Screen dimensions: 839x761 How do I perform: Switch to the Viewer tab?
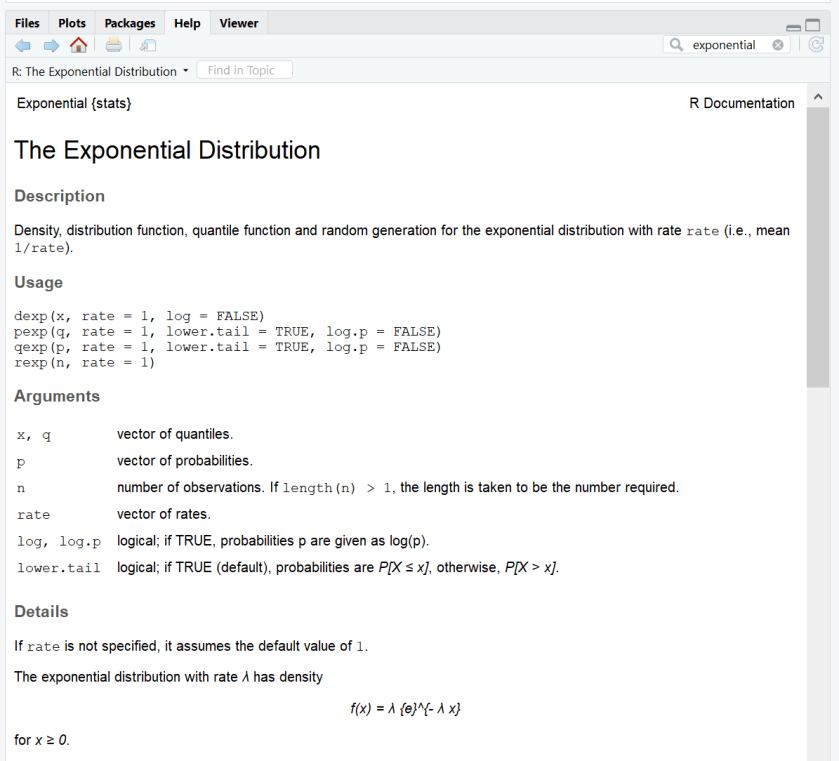(x=239, y=22)
